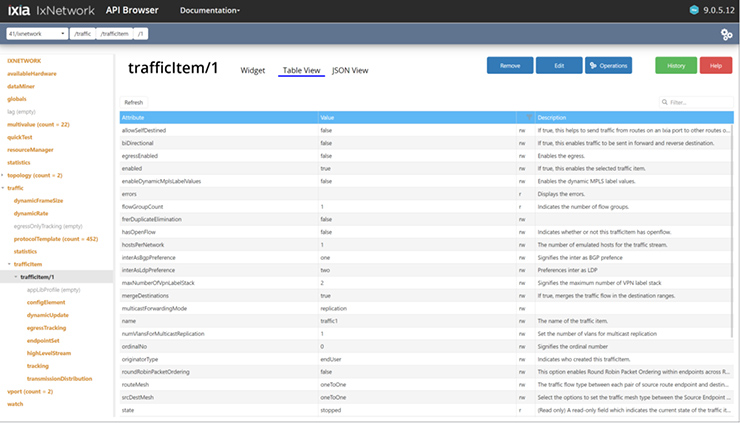The image size is (740, 423).
Task: Open the History button
Action: coord(676,66)
